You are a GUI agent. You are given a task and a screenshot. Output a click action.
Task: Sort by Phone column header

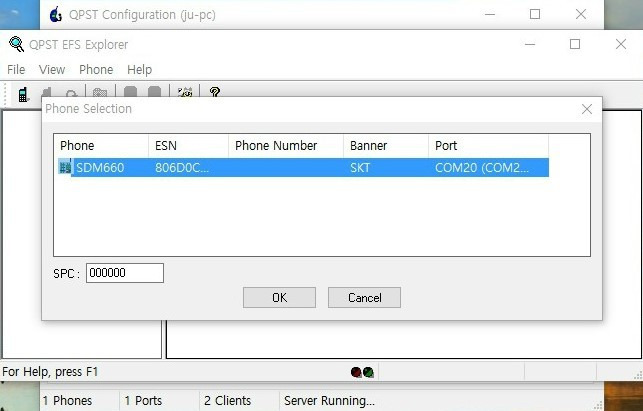tap(101, 146)
